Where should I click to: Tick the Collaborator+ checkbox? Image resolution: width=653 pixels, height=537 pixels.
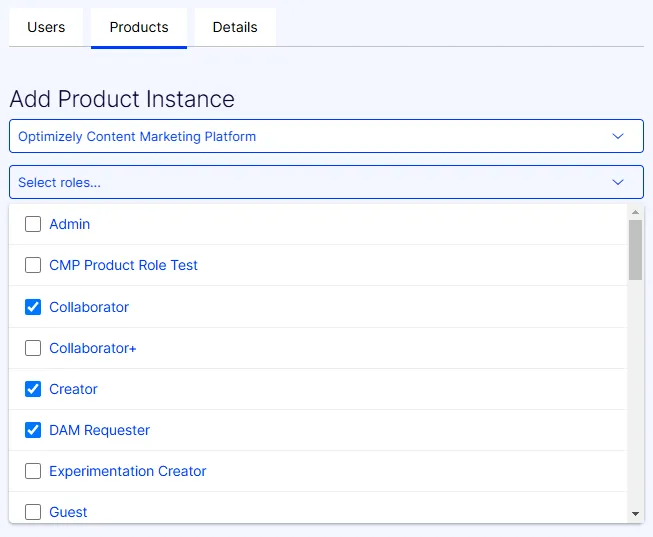click(33, 348)
